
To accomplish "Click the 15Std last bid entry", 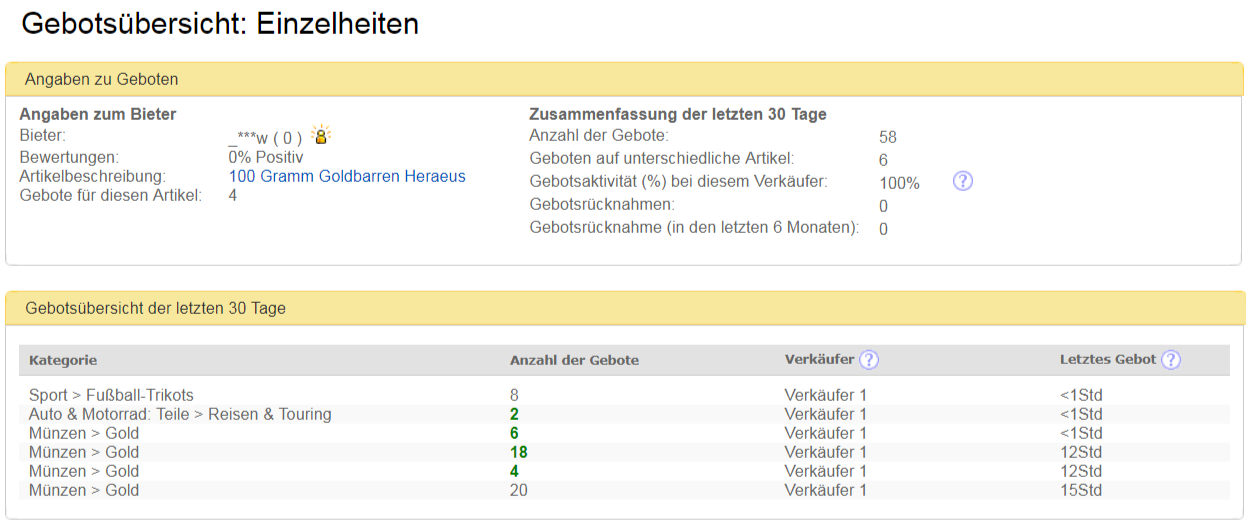I will (1081, 490).
